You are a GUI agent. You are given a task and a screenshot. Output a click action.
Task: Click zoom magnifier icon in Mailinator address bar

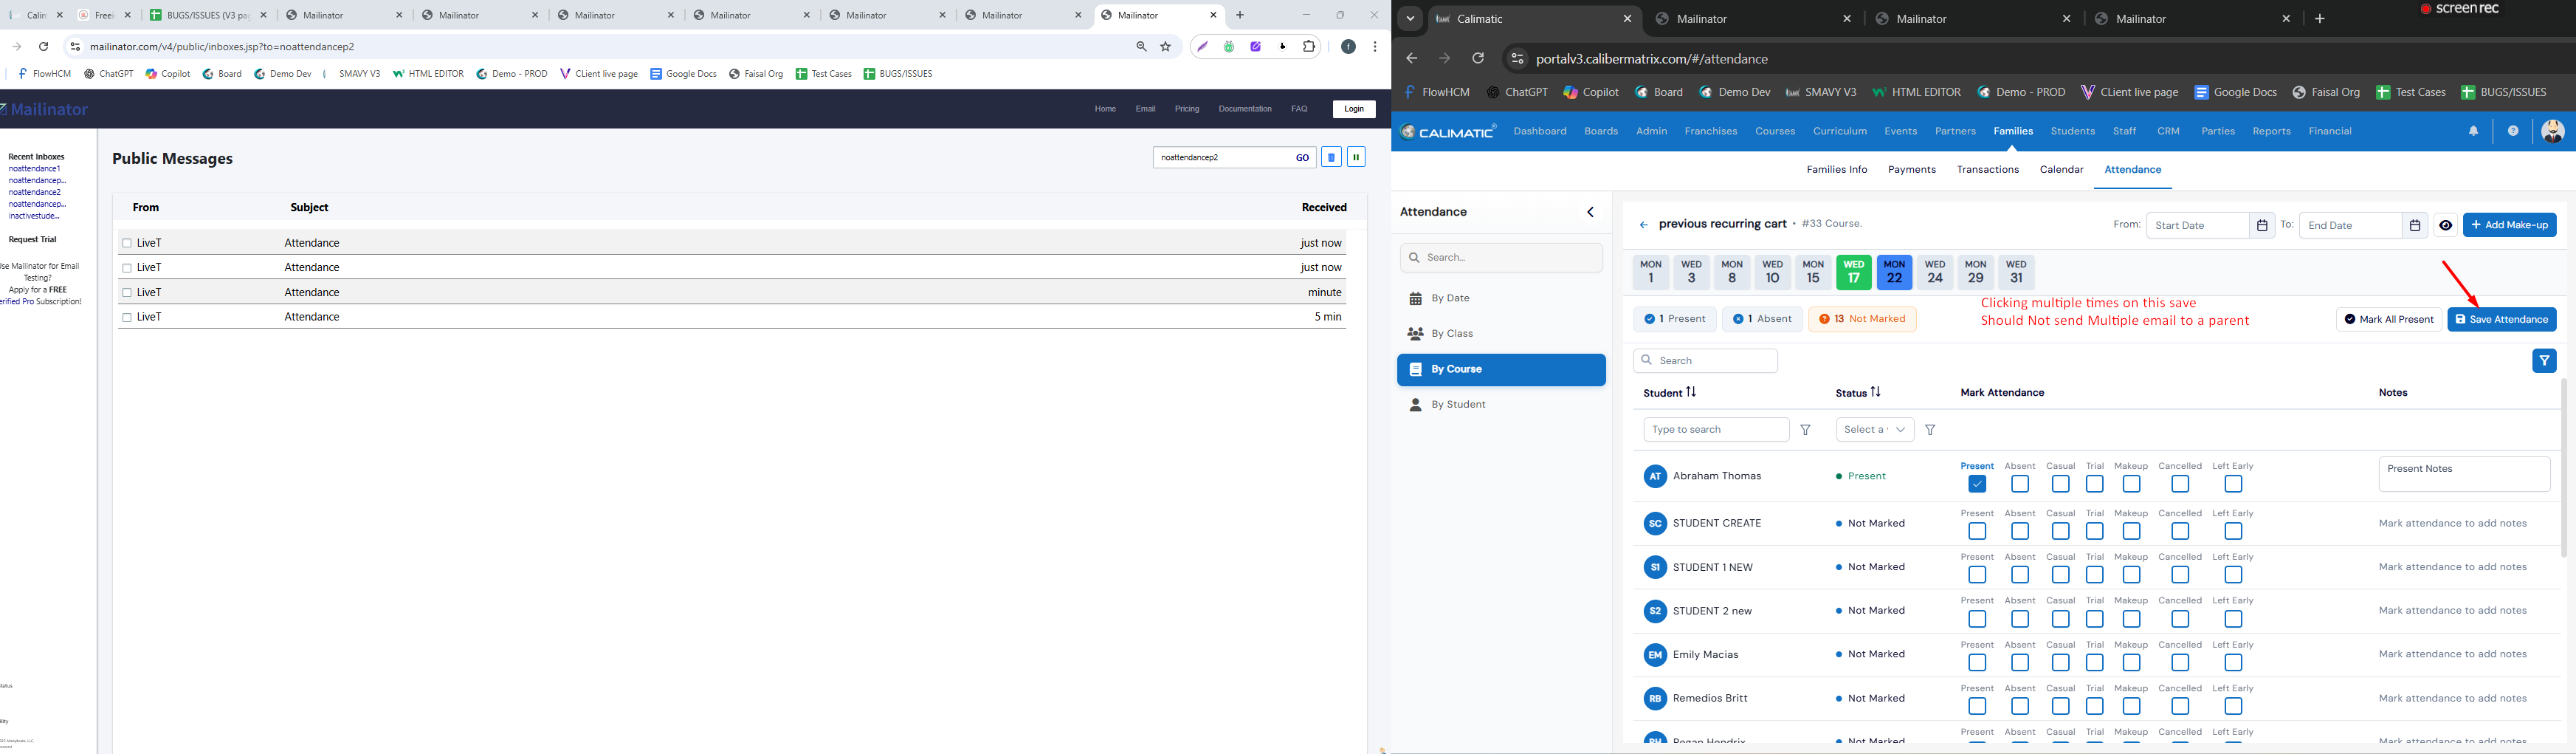click(1141, 47)
